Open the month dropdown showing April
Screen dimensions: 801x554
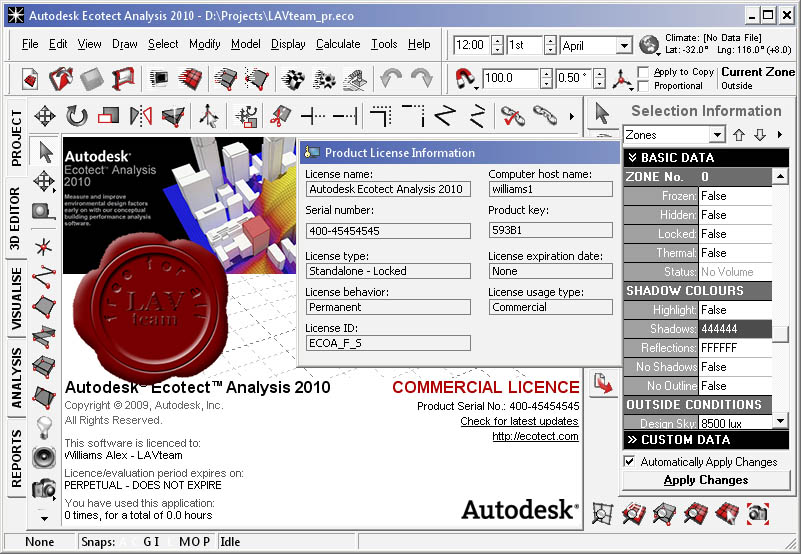click(x=623, y=45)
